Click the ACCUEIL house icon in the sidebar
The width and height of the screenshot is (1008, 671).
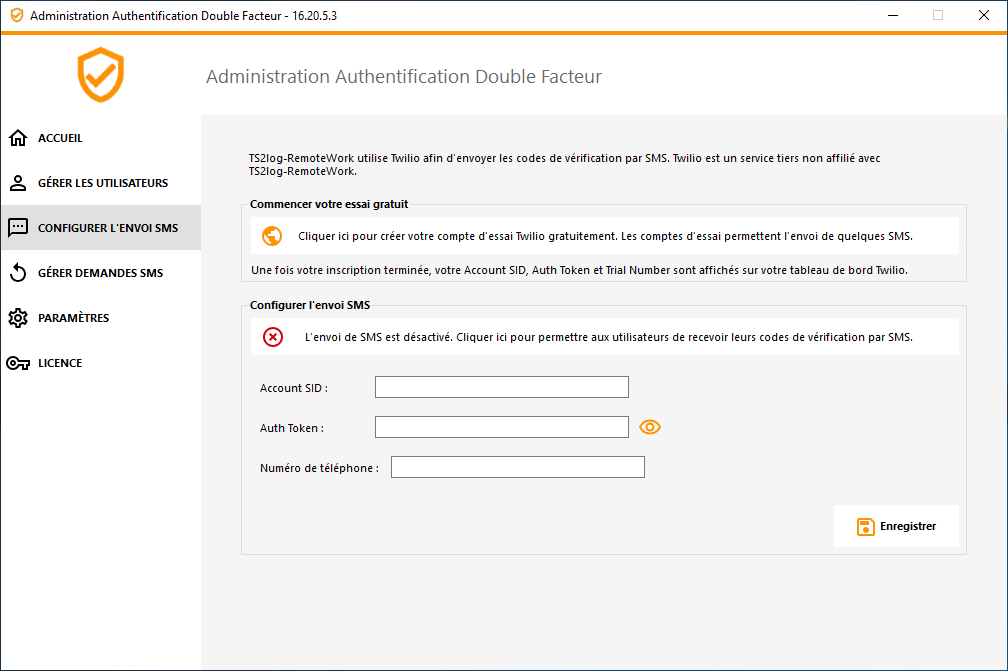(x=18, y=138)
